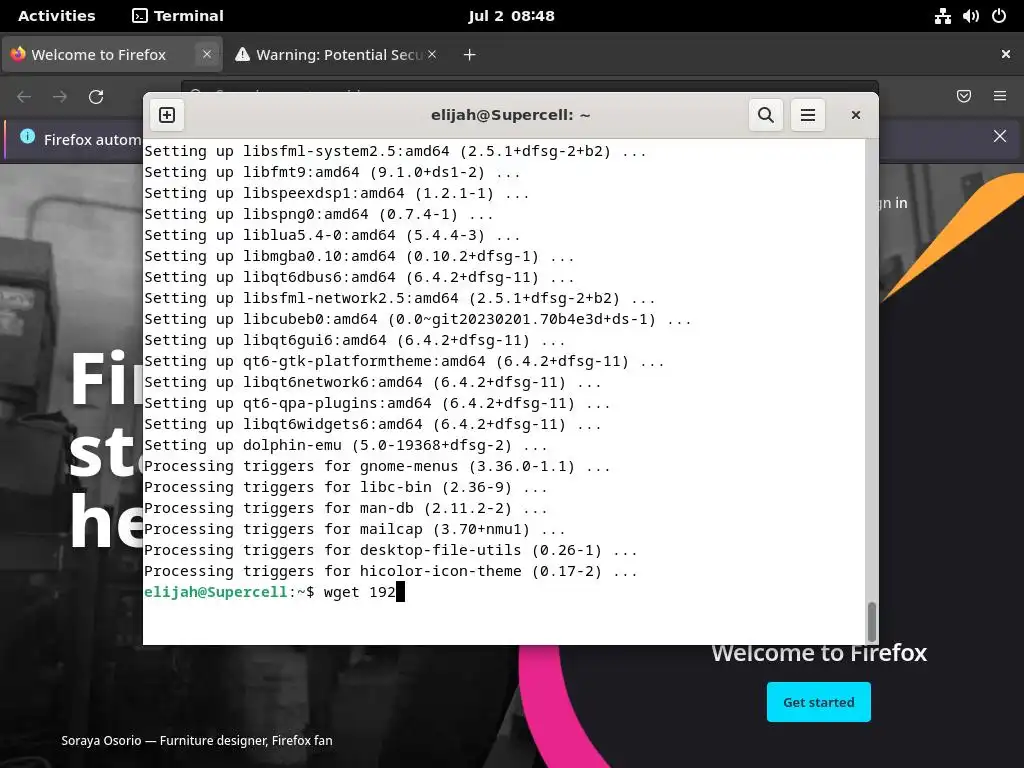Click the line 'Processing triggers for desktop-file-utils'
Image resolution: width=1024 pixels, height=768 pixels.
click(x=391, y=550)
